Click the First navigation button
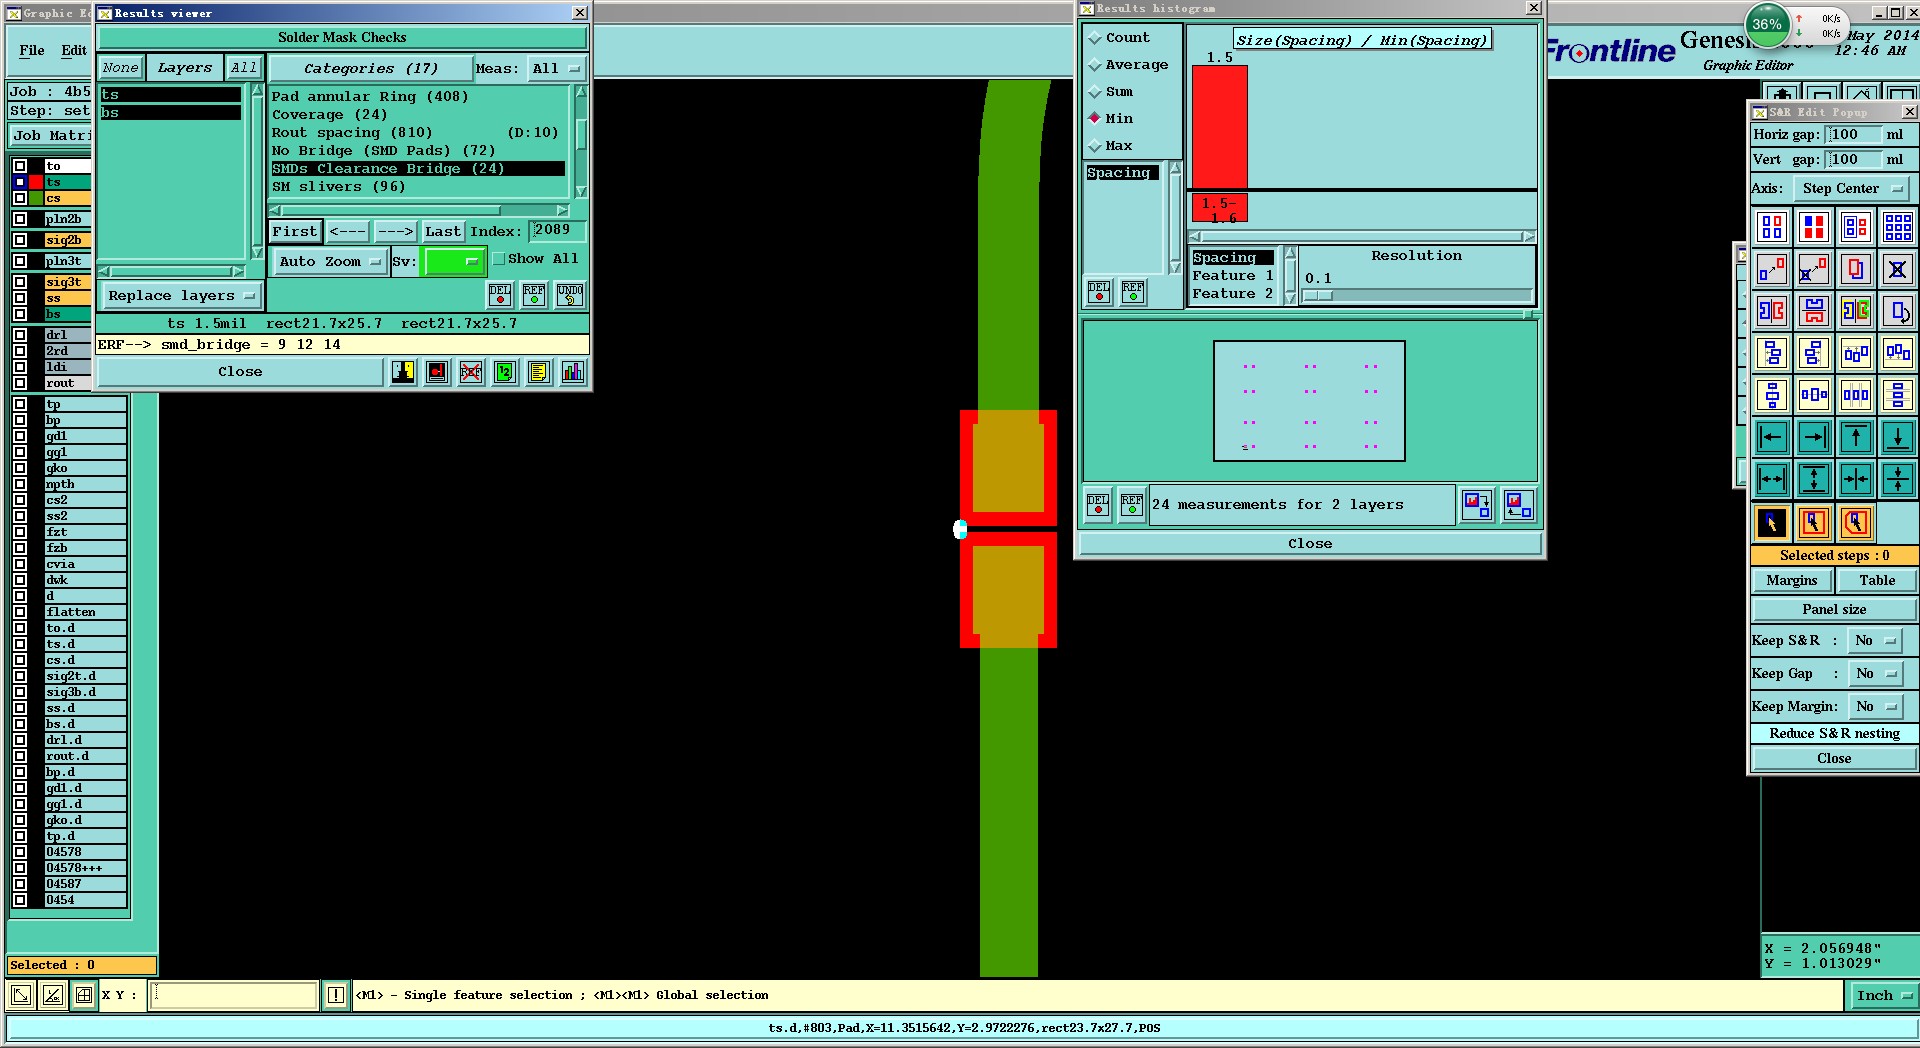This screenshot has height=1048, width=1920. click(294, 232)
